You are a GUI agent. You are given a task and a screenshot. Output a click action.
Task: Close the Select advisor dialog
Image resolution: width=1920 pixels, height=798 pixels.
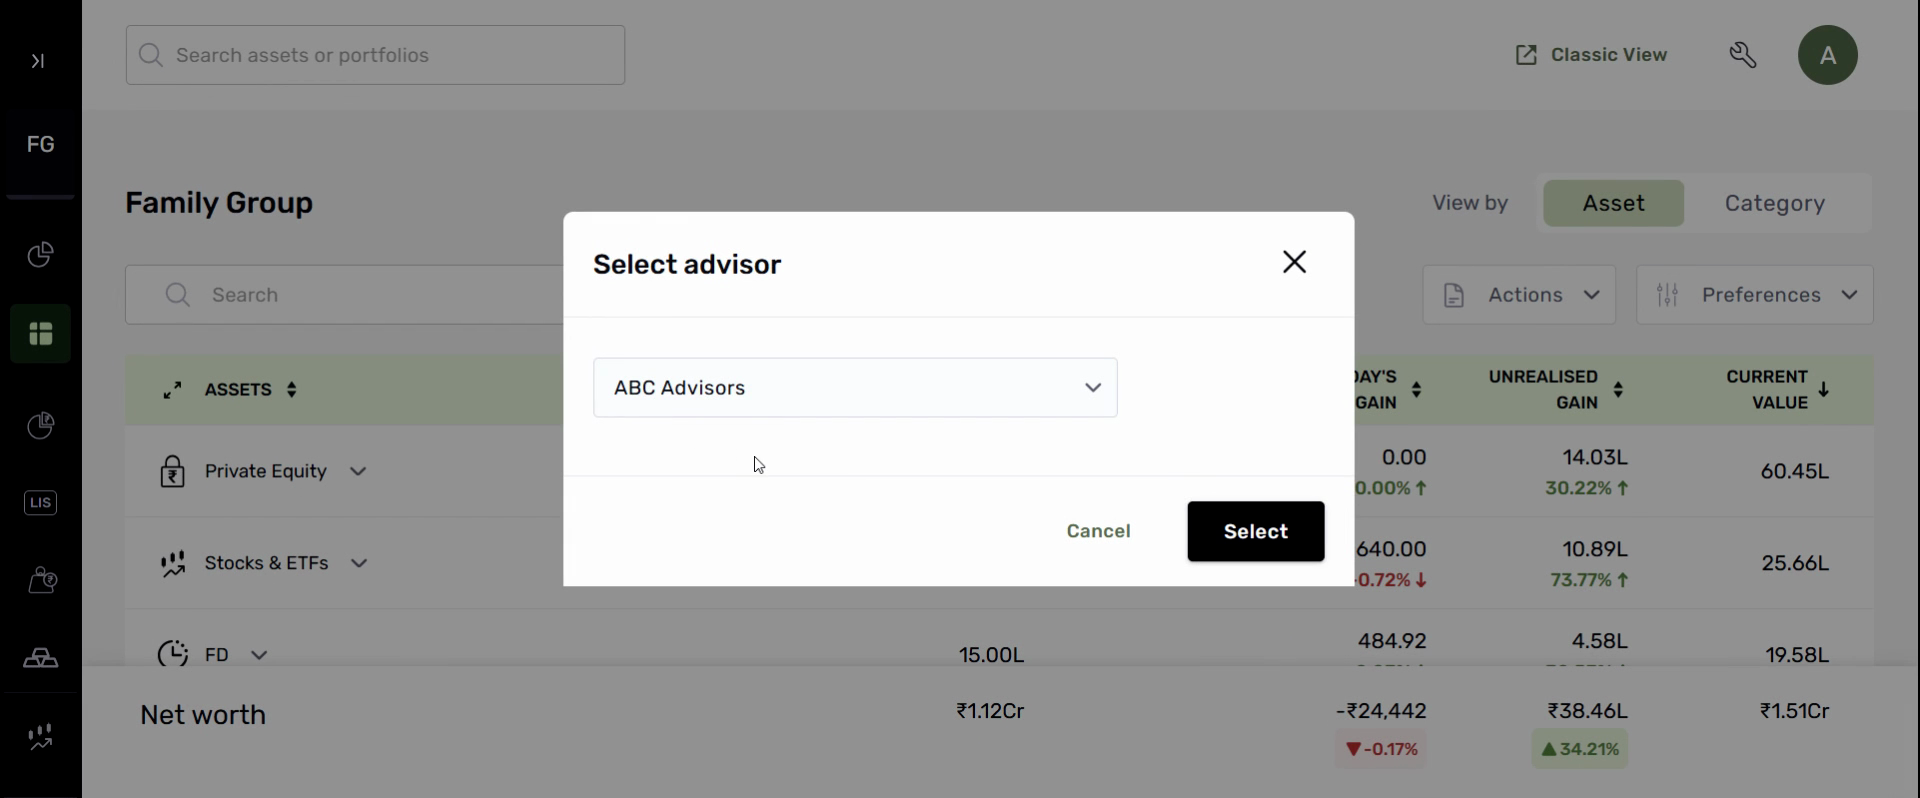click(1294, 262)
